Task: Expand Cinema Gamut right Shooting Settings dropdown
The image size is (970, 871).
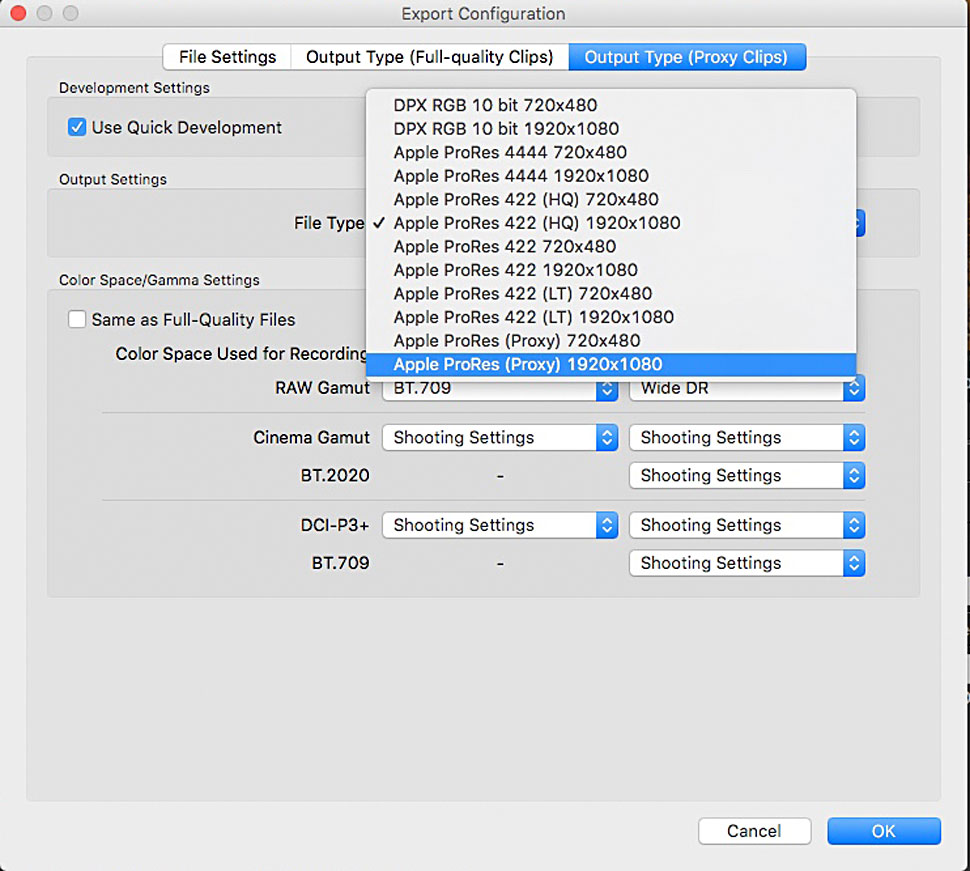Action: point(747,437)
